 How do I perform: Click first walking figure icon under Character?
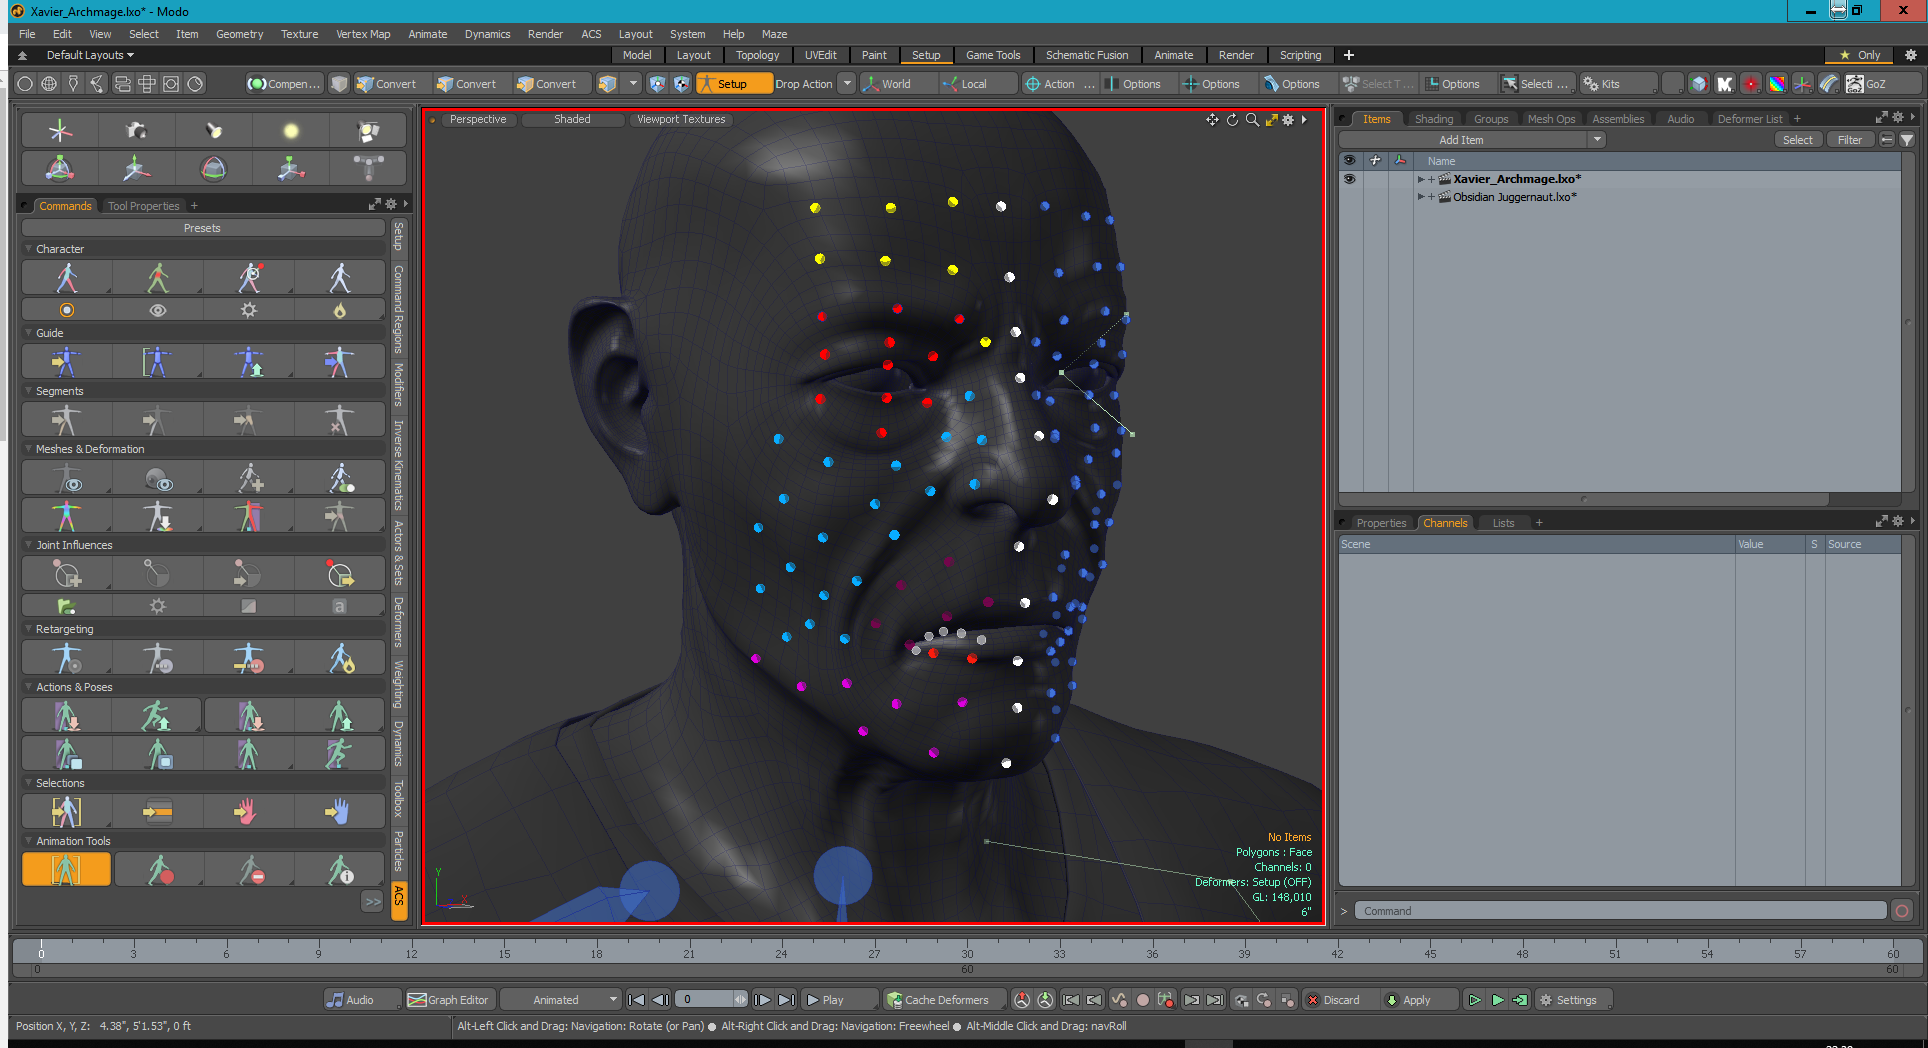[66, 277]
